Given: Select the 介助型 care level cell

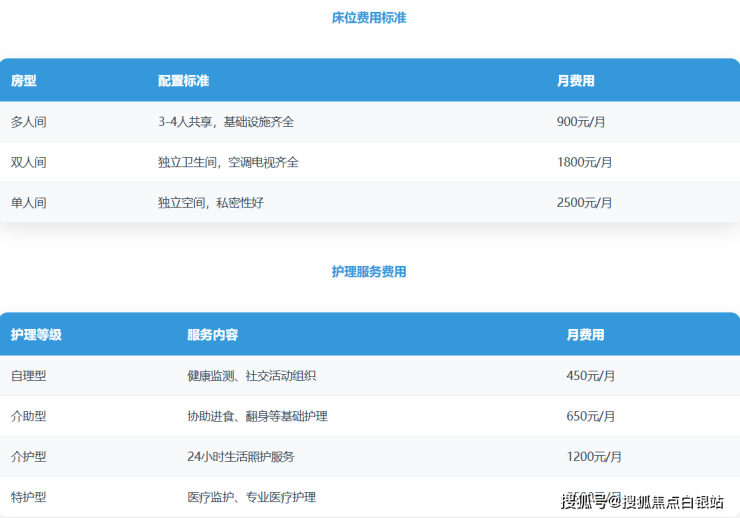Looking at the screenshot, I should tap(29, 416).
